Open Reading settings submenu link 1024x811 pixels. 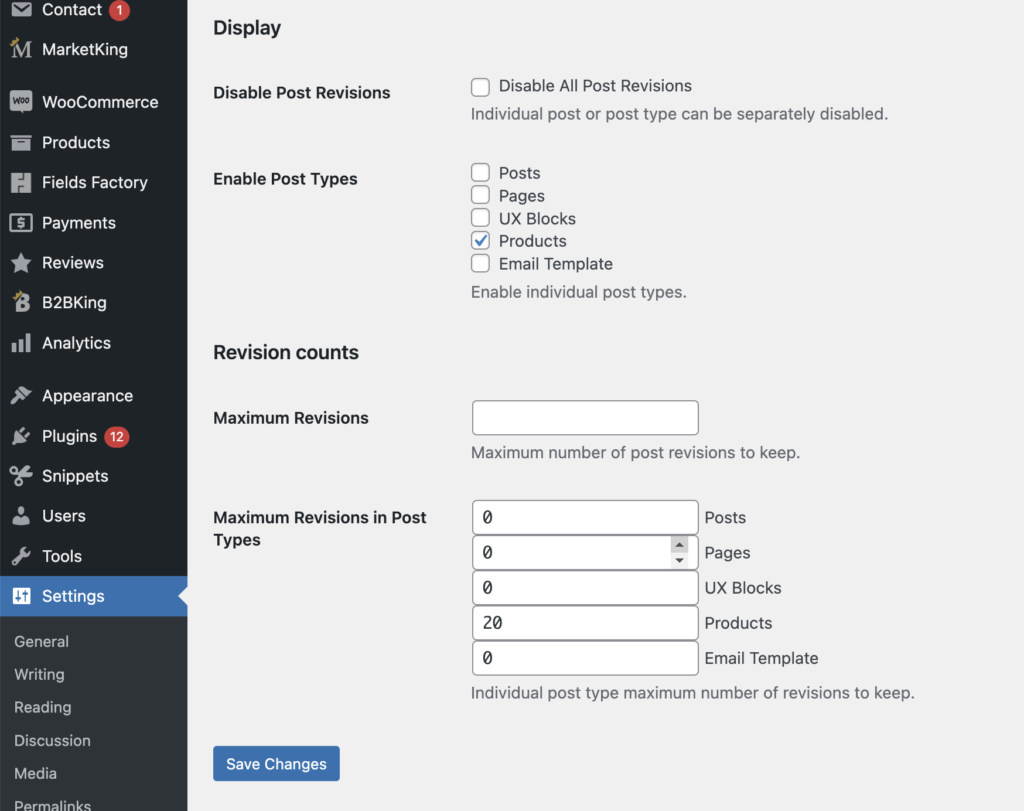42,707
